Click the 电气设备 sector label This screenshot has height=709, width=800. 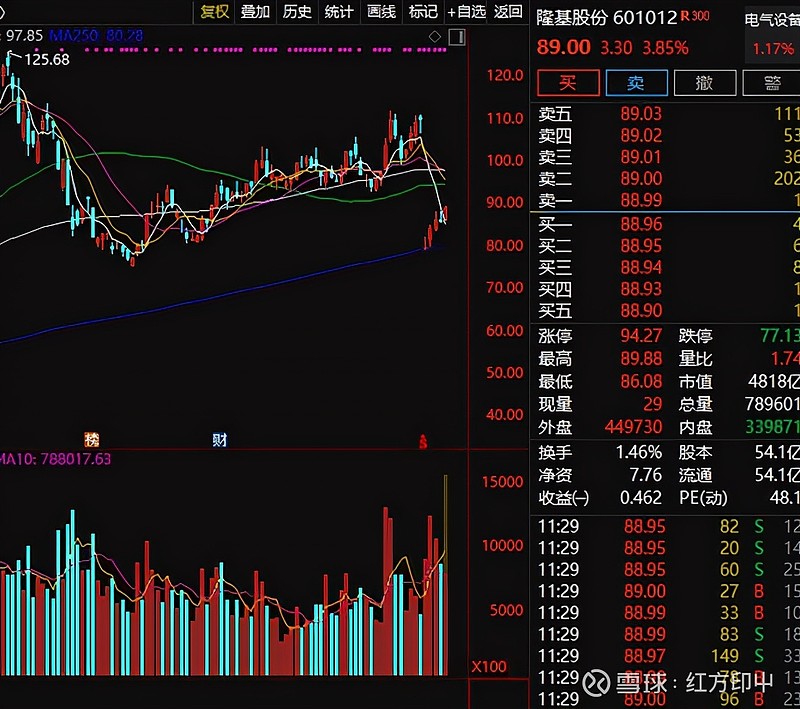(x=772, y=20)
